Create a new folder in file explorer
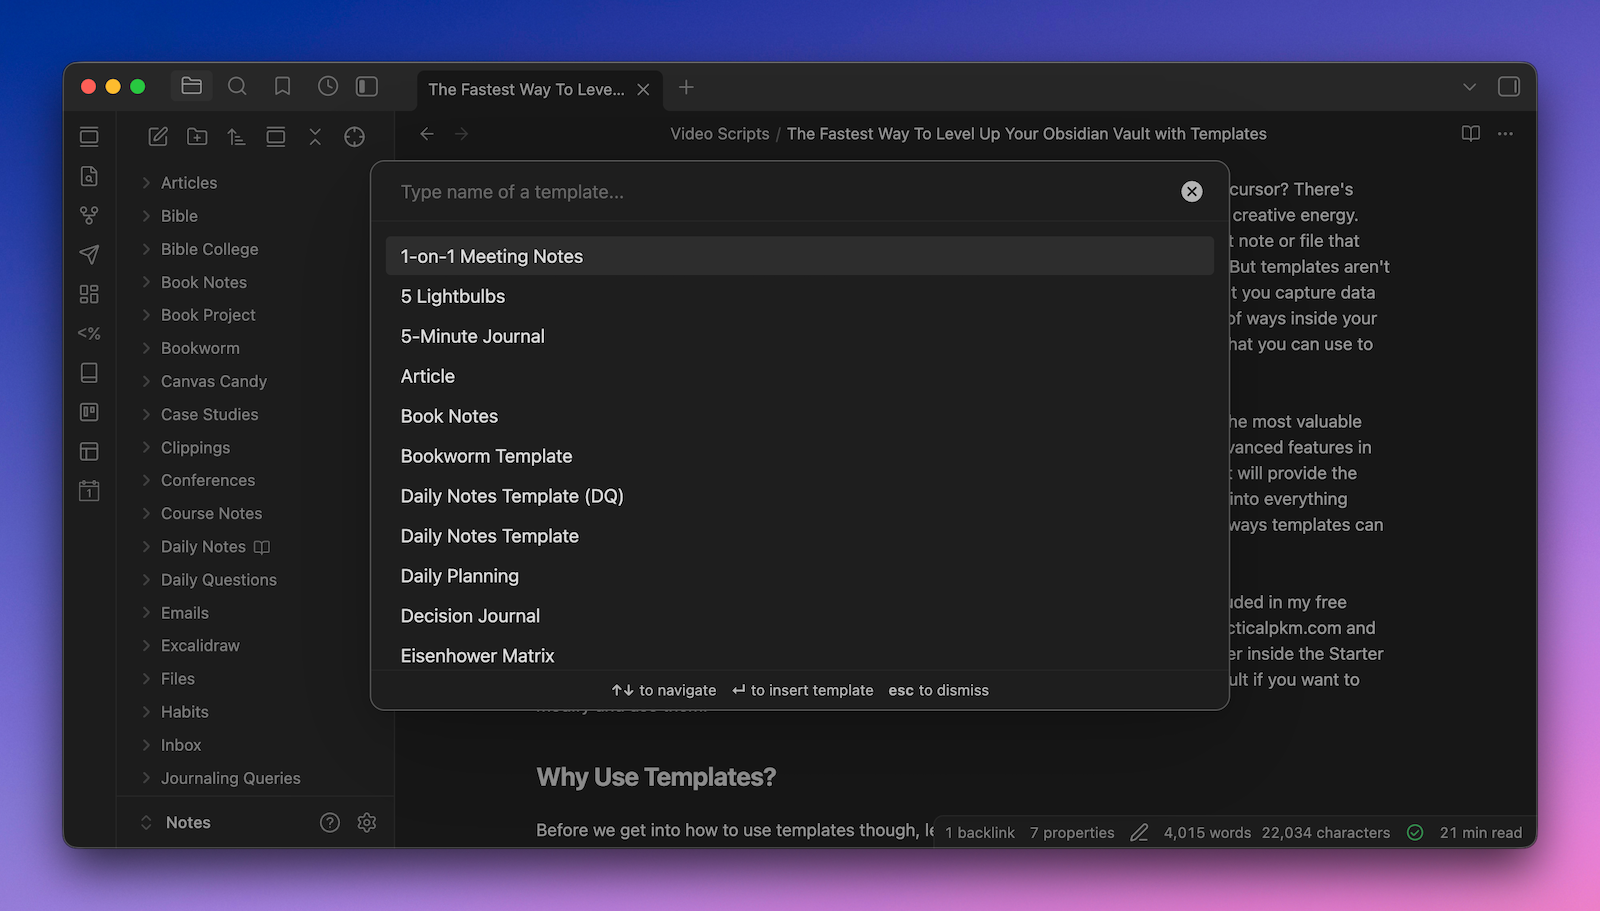 pyautogui.click(x=197, y=137)
